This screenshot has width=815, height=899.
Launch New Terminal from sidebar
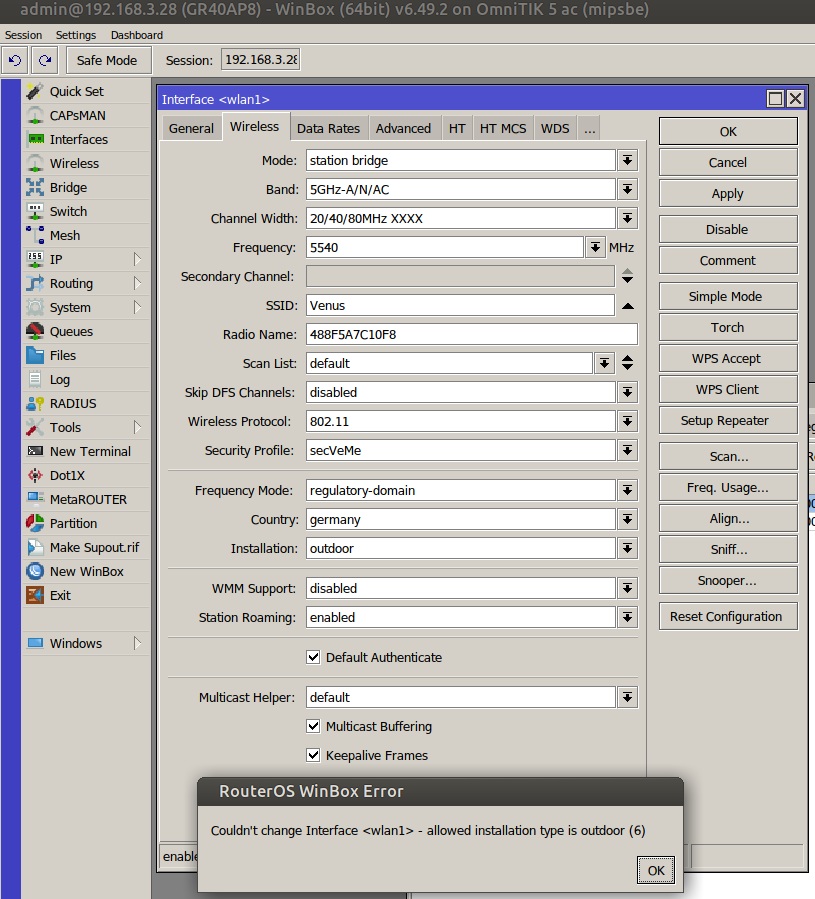pyautogui.click(x=78, y=452)
